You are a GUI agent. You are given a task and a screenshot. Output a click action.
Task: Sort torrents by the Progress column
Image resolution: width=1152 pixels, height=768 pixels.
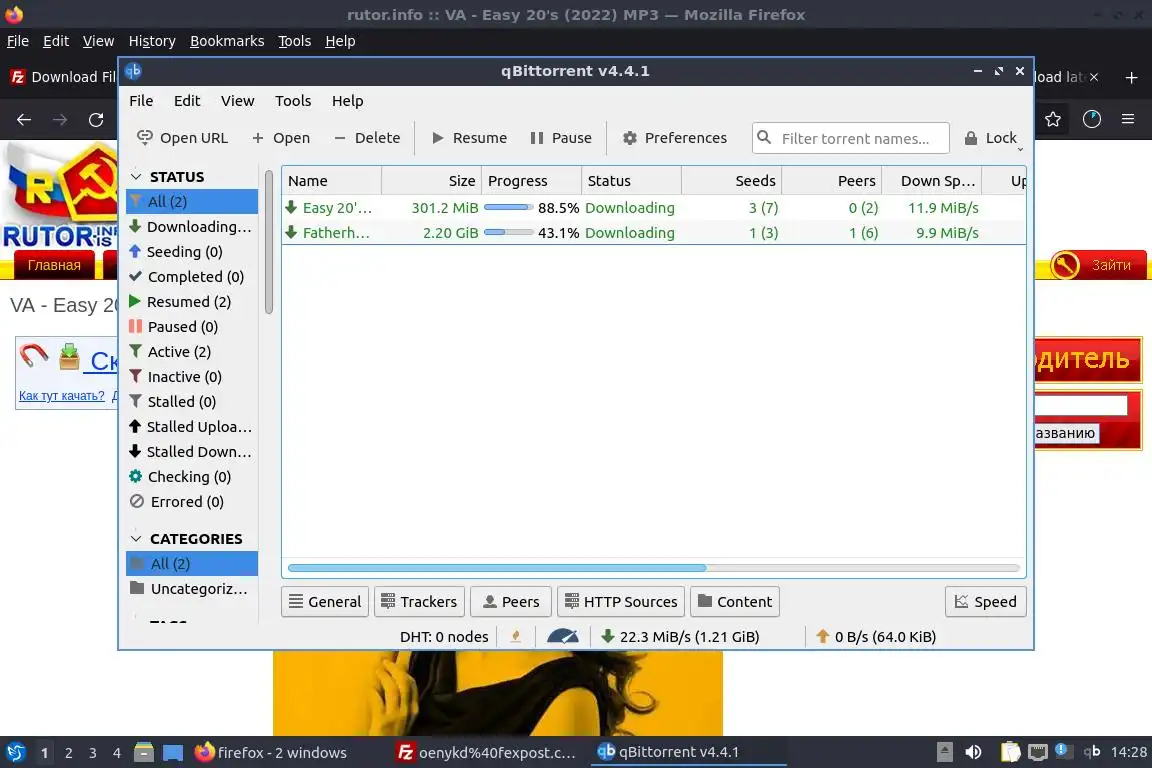click(531, 181)
